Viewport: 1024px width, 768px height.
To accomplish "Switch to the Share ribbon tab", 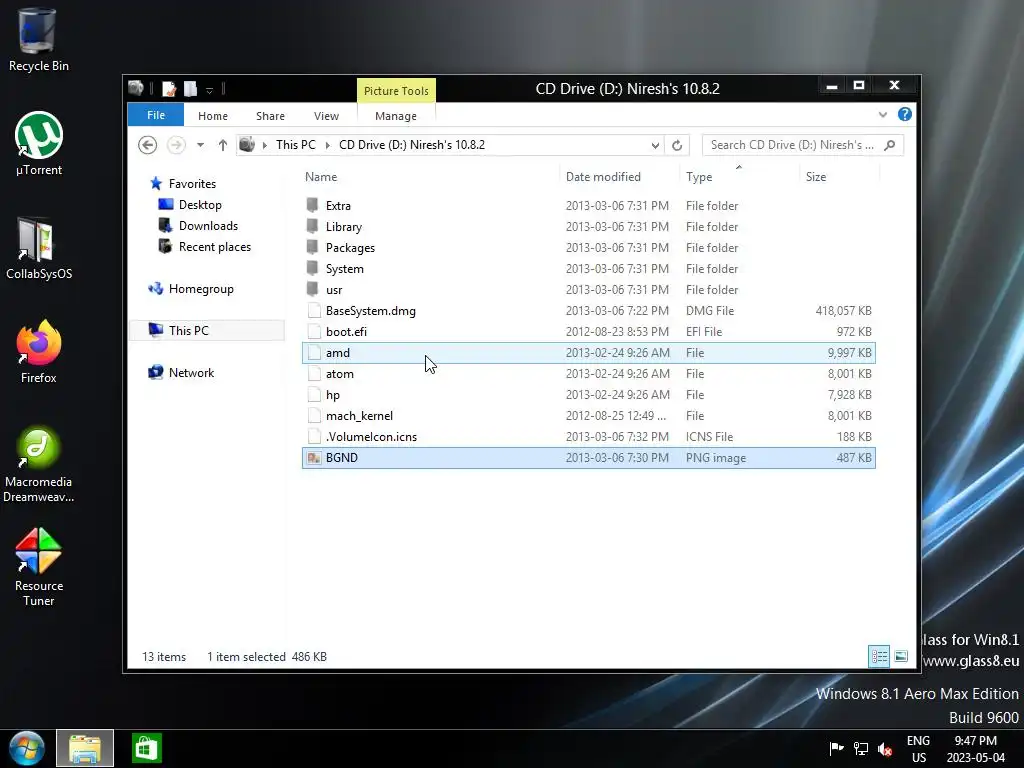I will 270,116.
